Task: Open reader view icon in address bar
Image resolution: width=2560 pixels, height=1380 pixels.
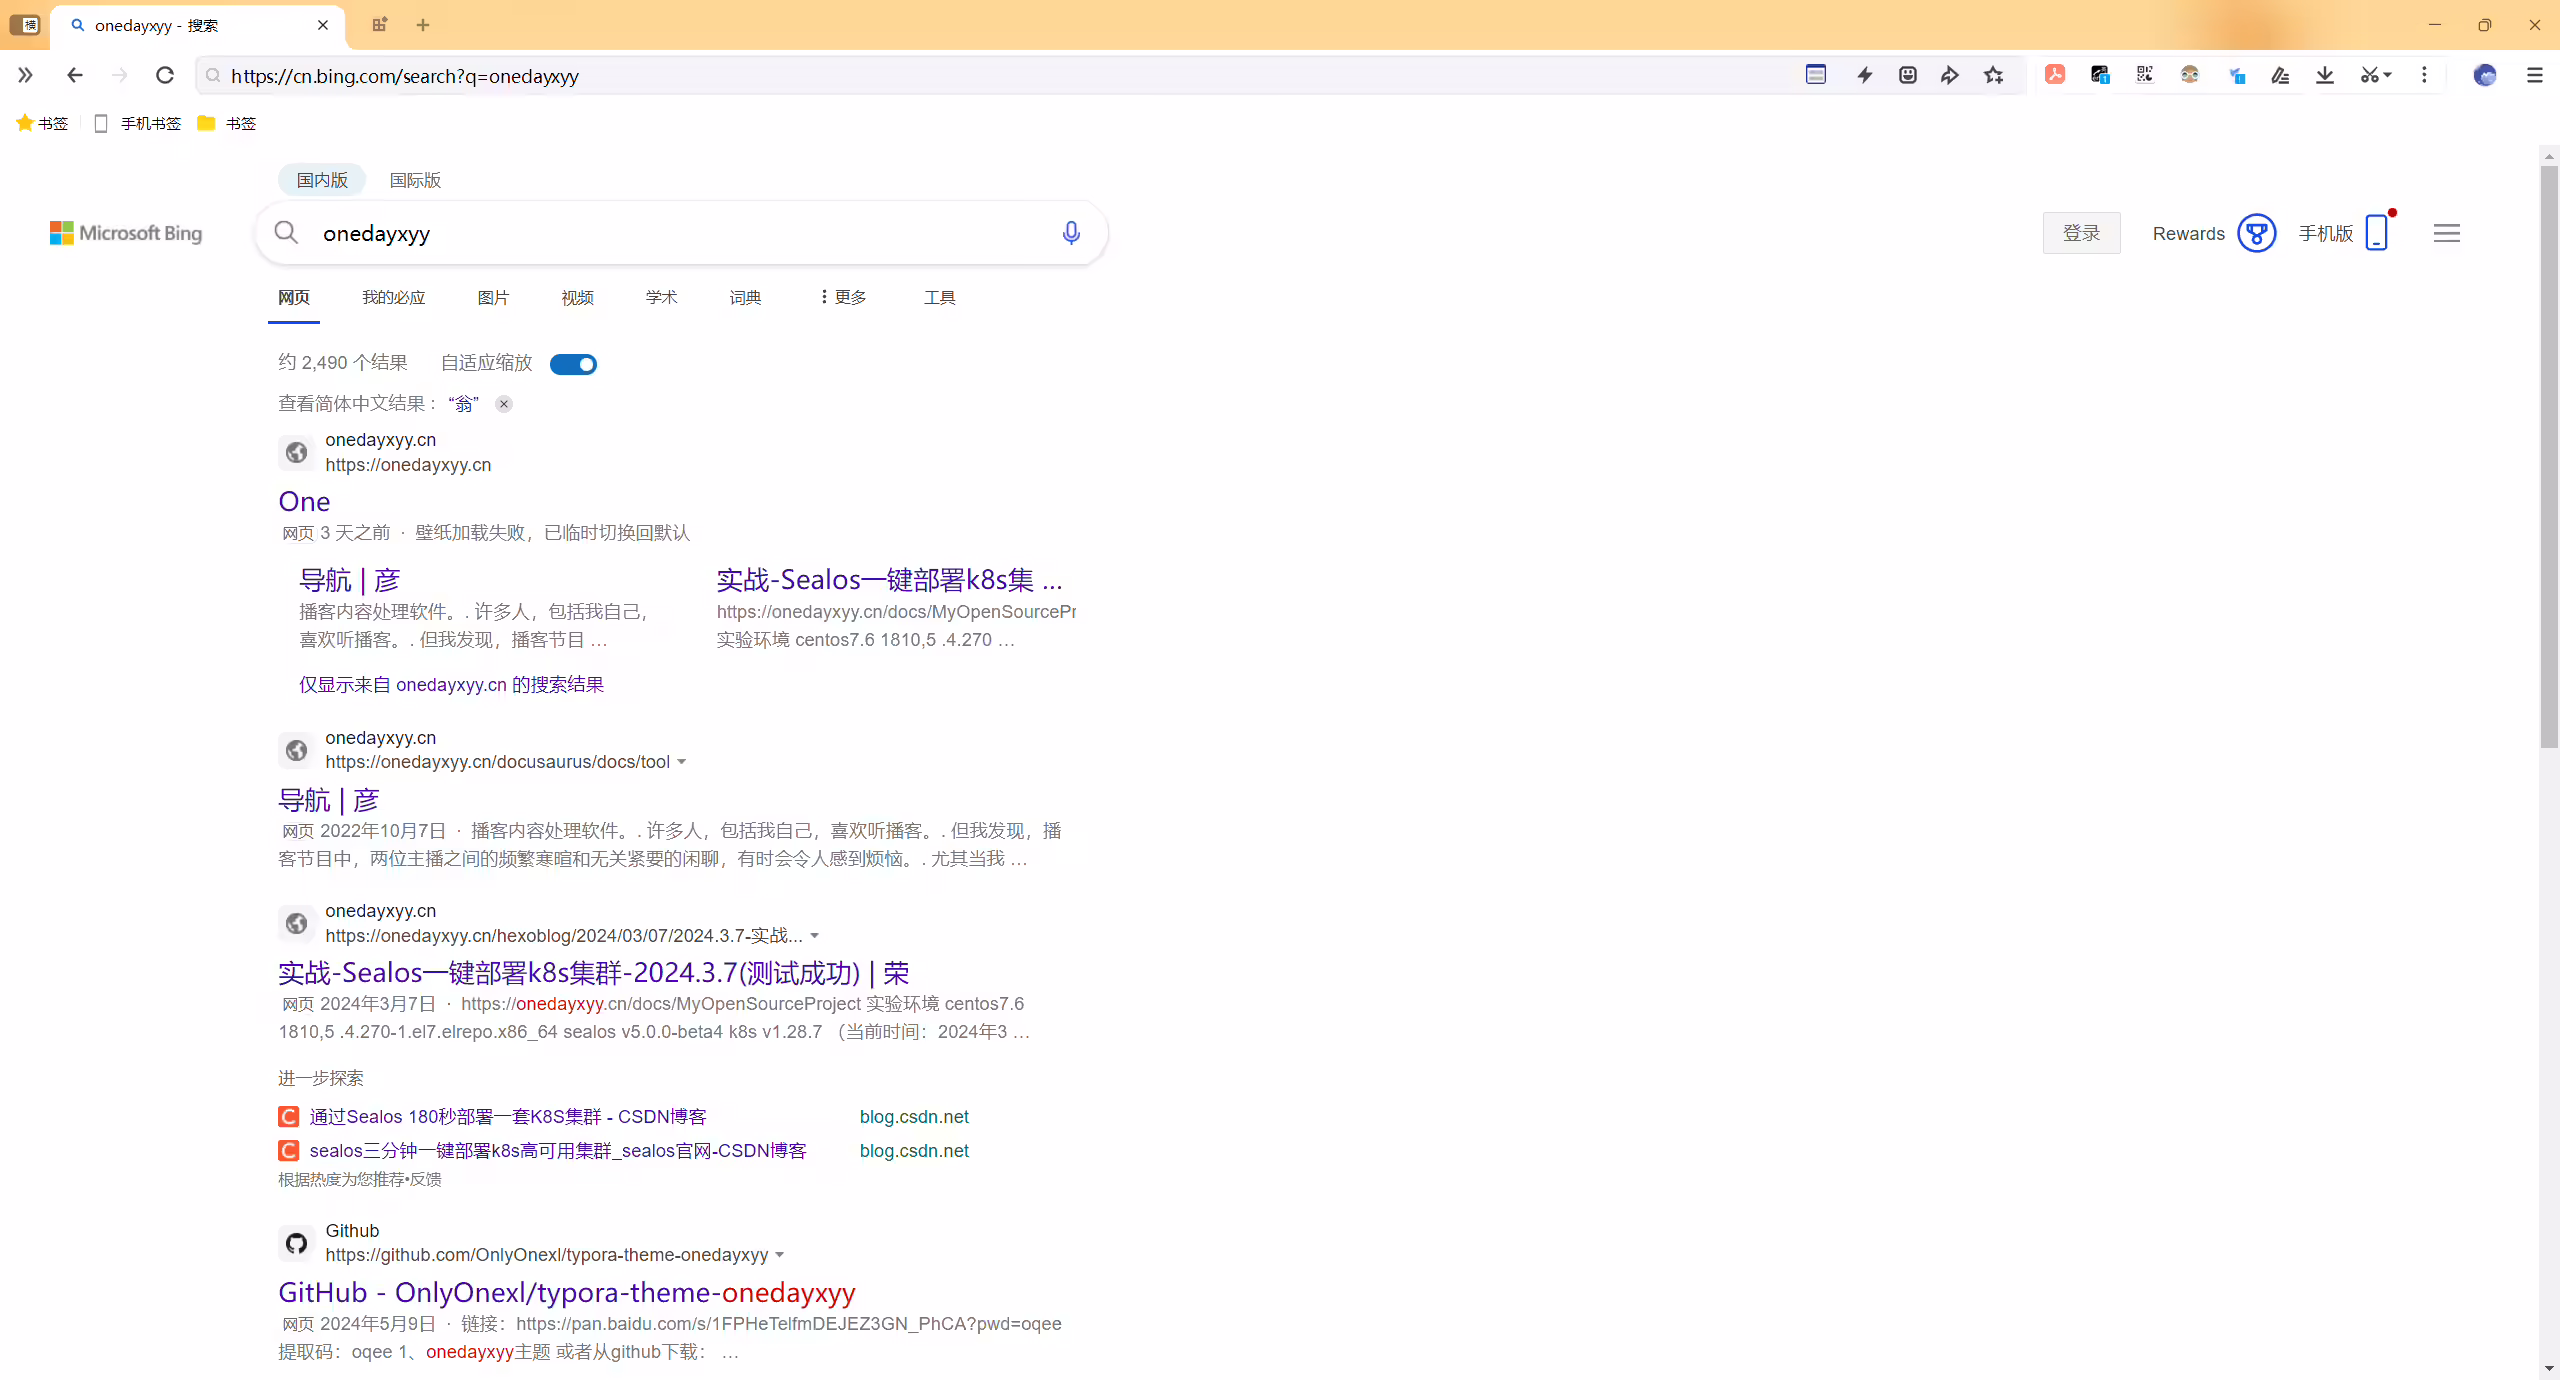Action: [1816, 75]
